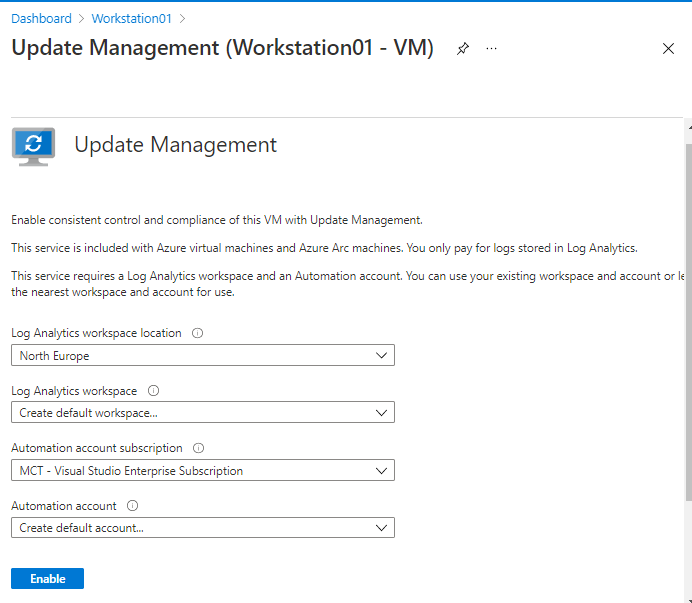This screenshot has width=692, height=603.
Task: Show info tooltip for Log Analytics workspace
Action: (x=153, y=391)
